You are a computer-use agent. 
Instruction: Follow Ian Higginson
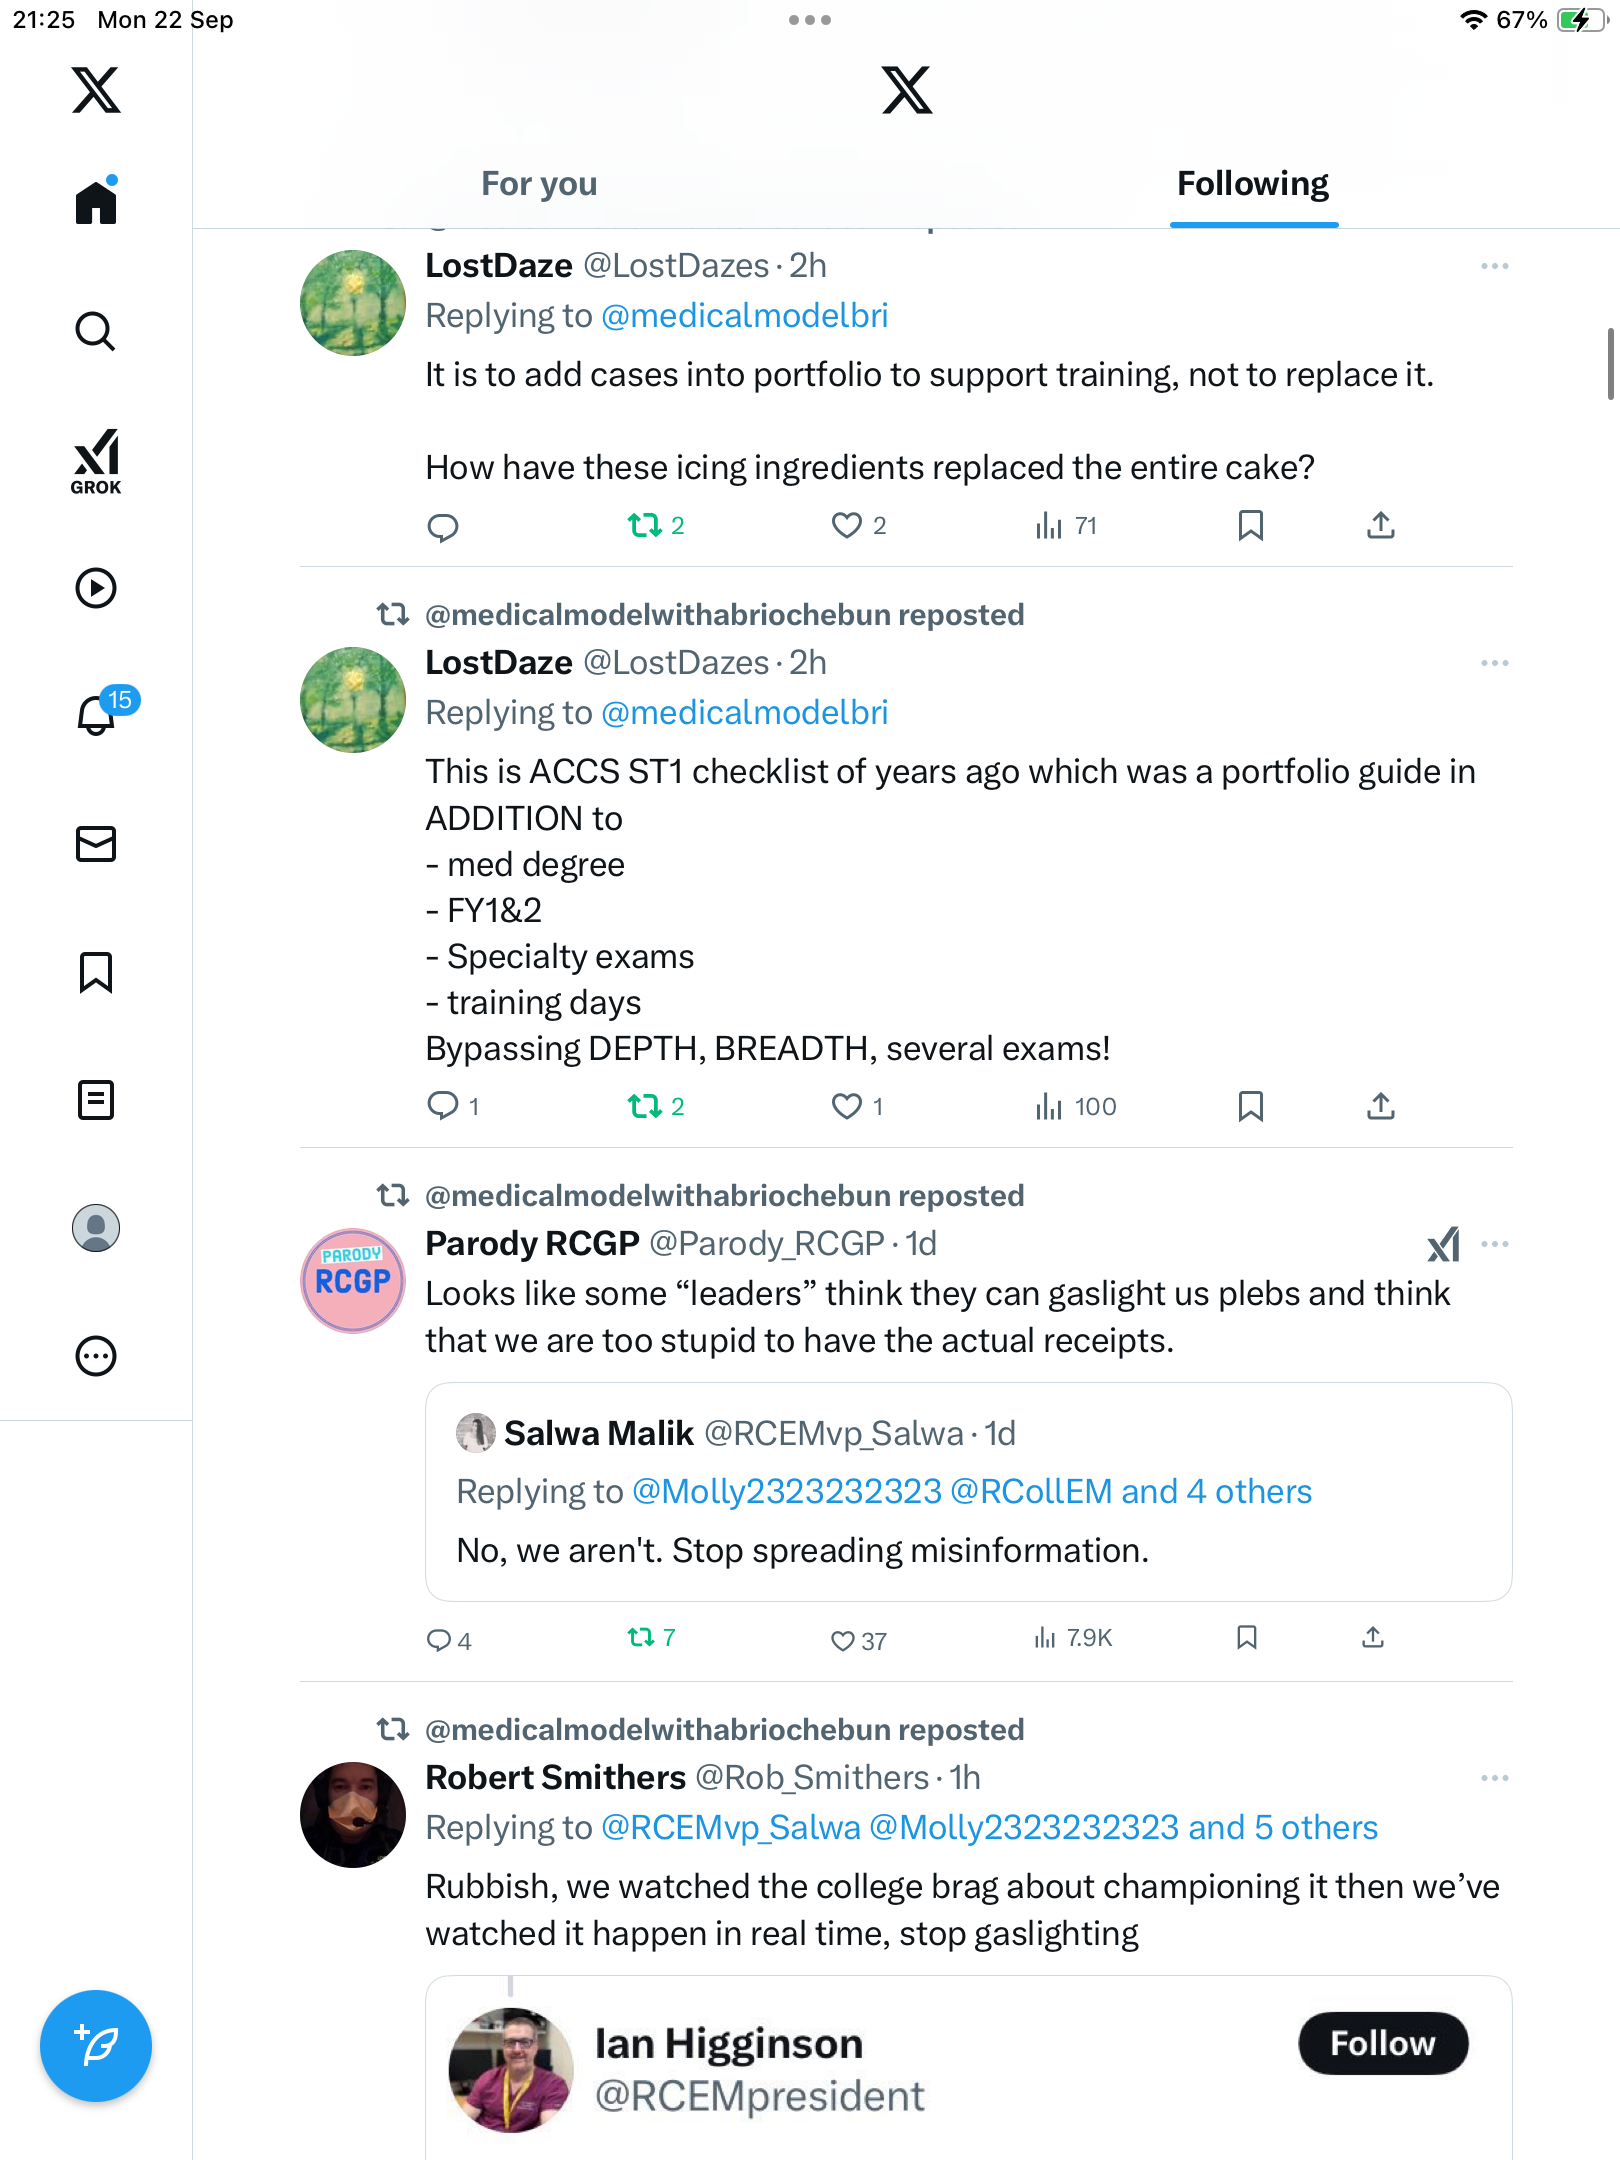coord(1382,2043)
